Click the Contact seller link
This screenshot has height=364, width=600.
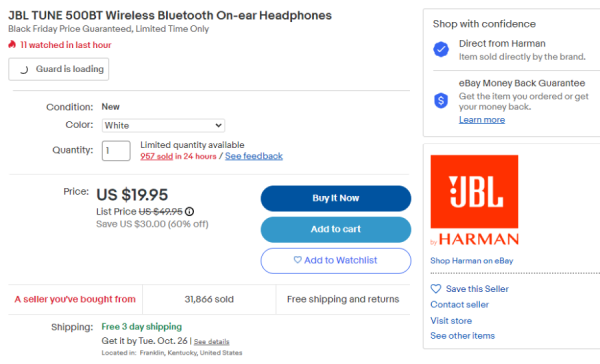[x=460, y=305]
